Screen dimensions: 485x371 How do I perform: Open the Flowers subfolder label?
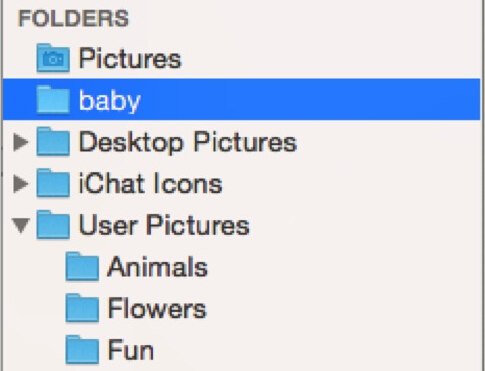coord(157,309)
